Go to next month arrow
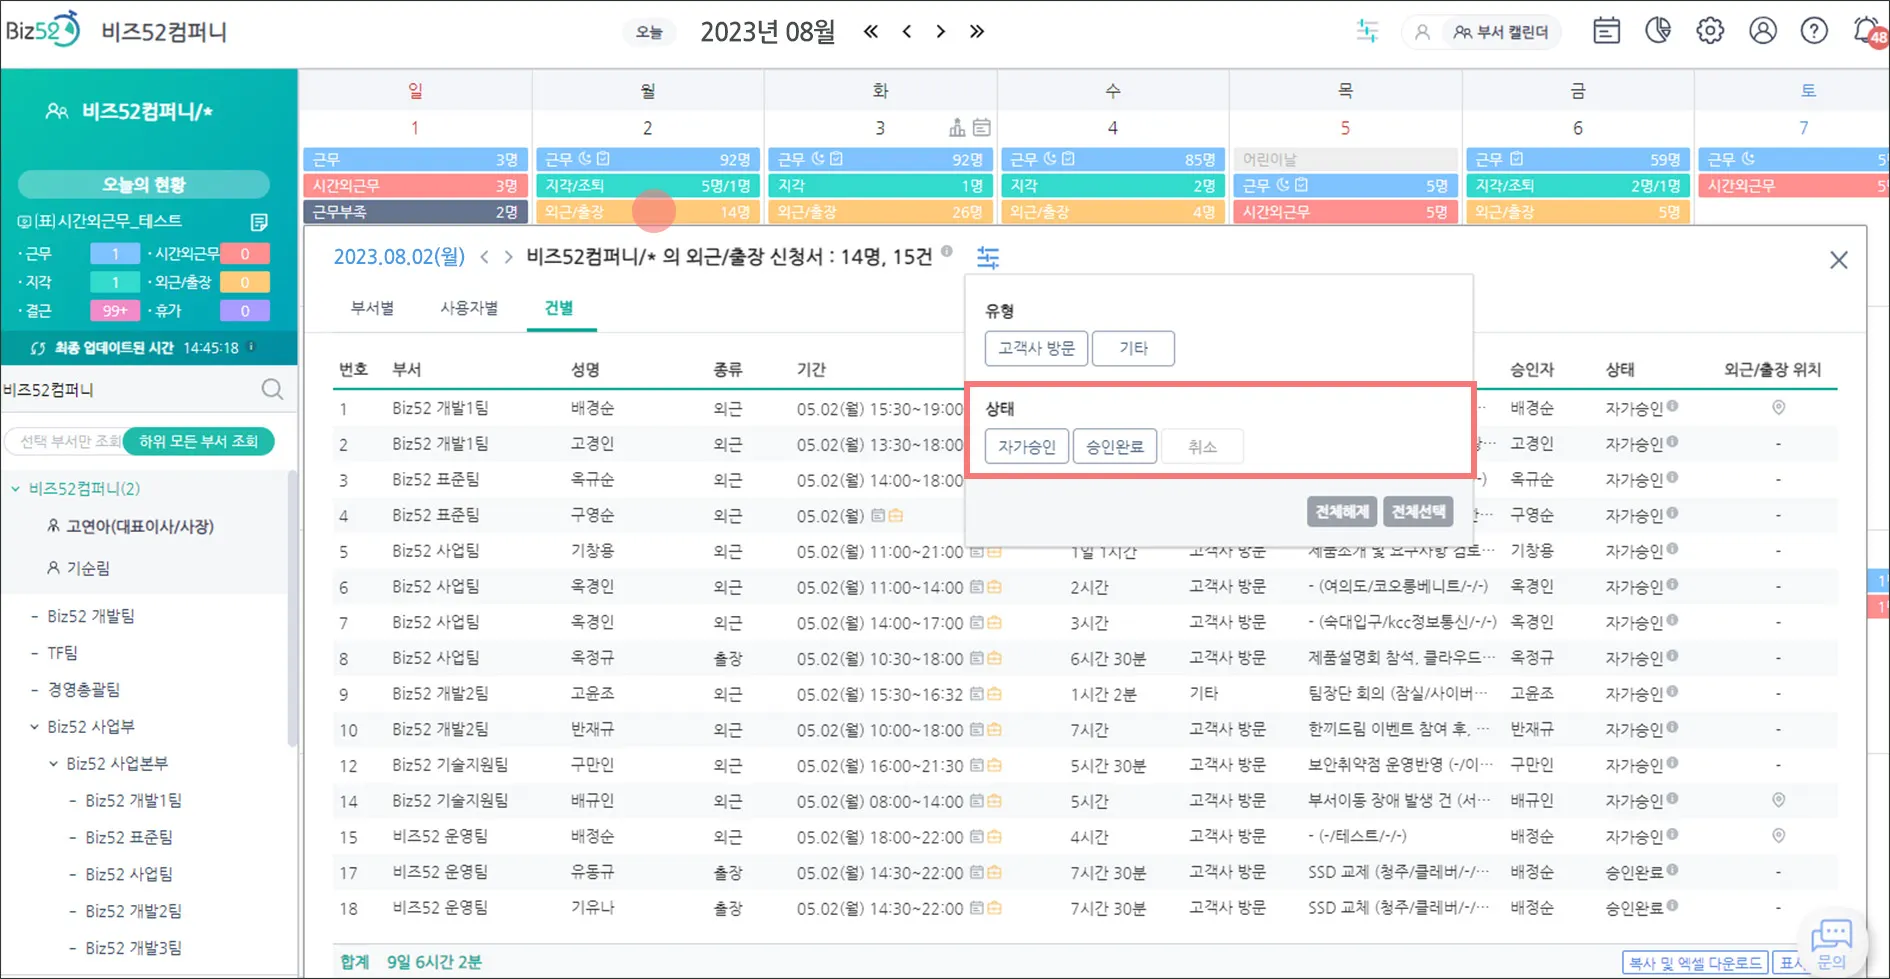 tap(941, 31)
